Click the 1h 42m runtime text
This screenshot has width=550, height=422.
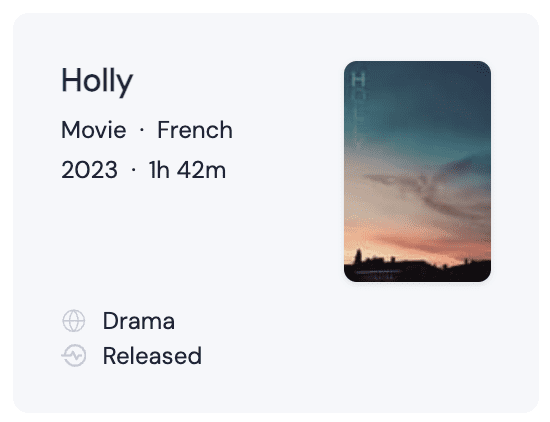[187, 170]
